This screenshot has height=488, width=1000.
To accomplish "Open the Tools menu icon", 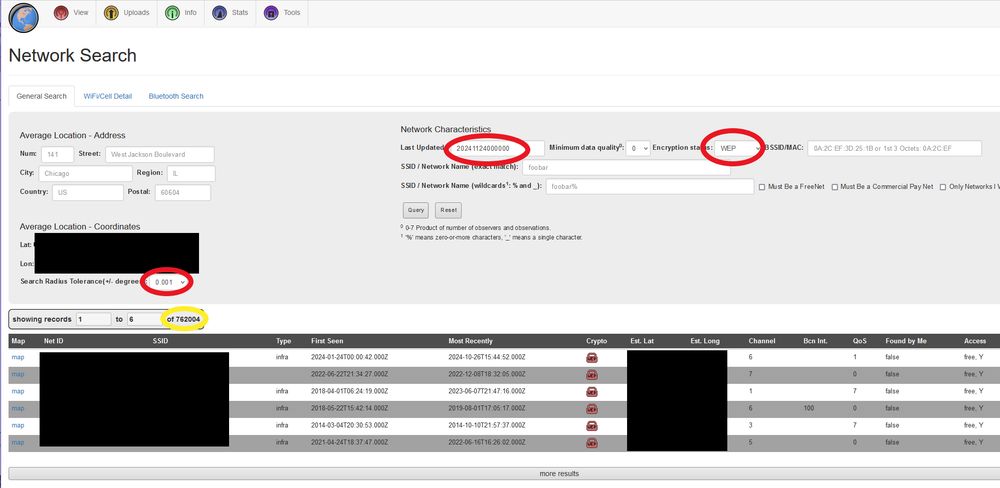I will point(271,13).
